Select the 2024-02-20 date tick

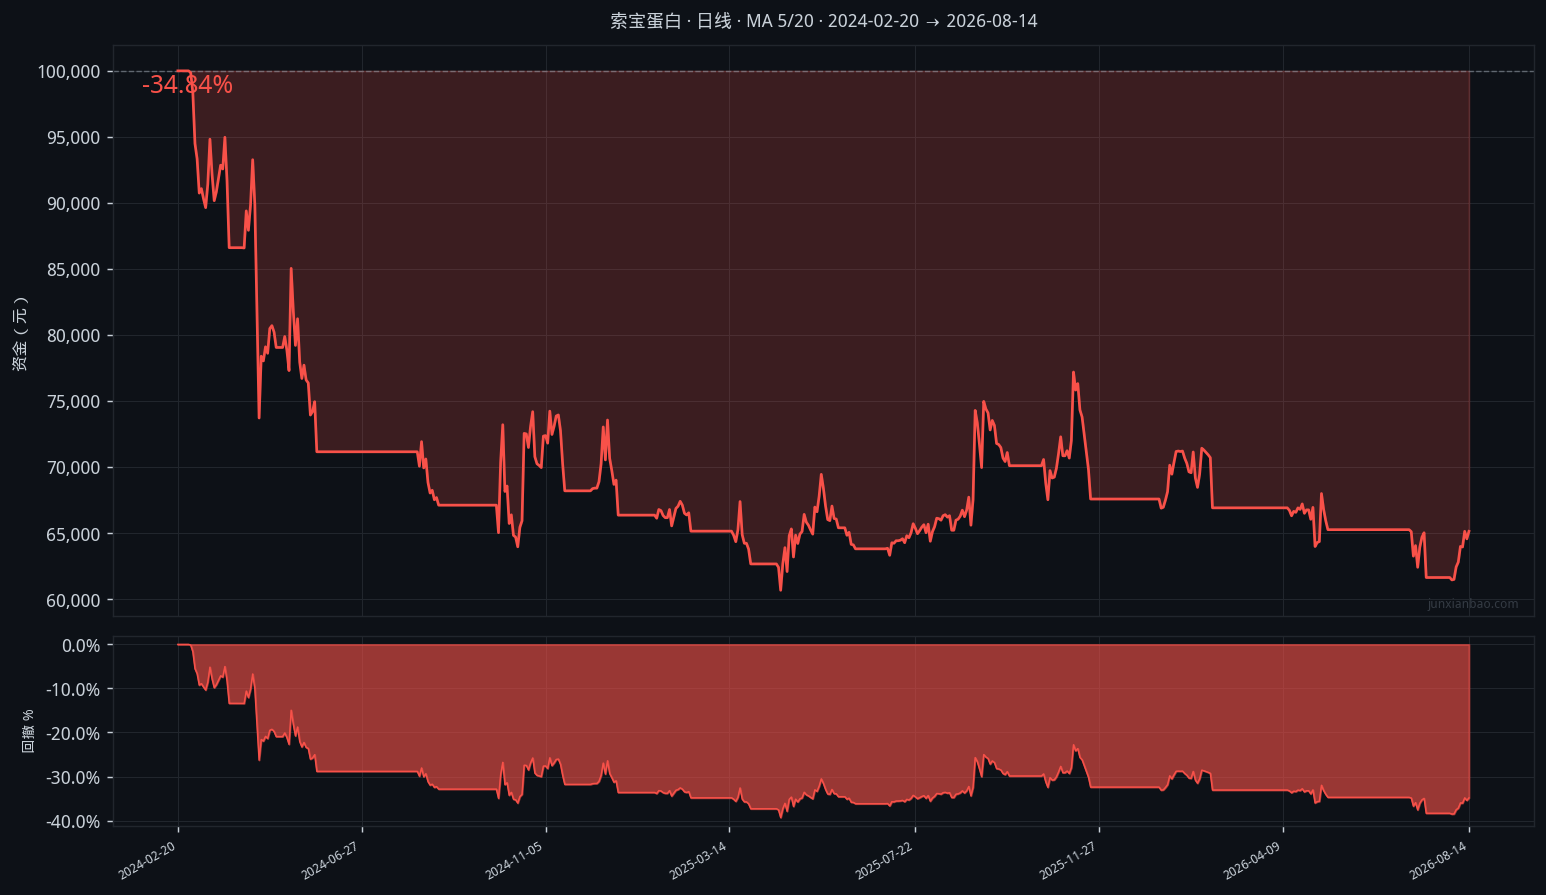(x=147, y=861)
